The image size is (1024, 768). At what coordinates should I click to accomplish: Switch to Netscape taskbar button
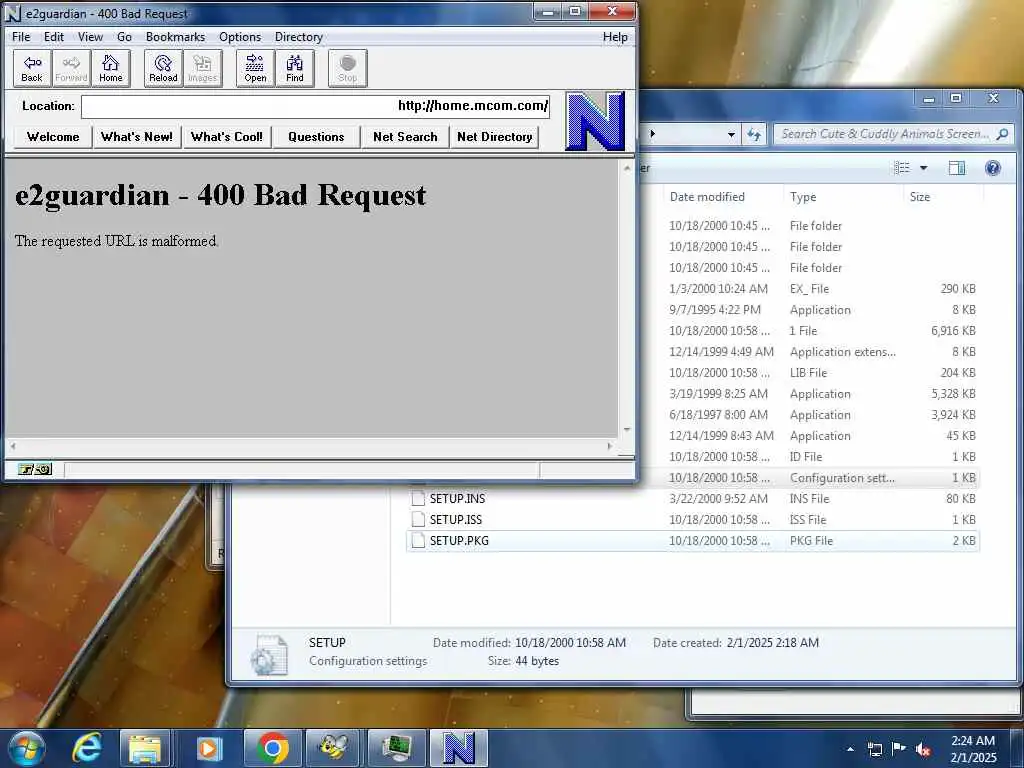[x=458, y=748]
